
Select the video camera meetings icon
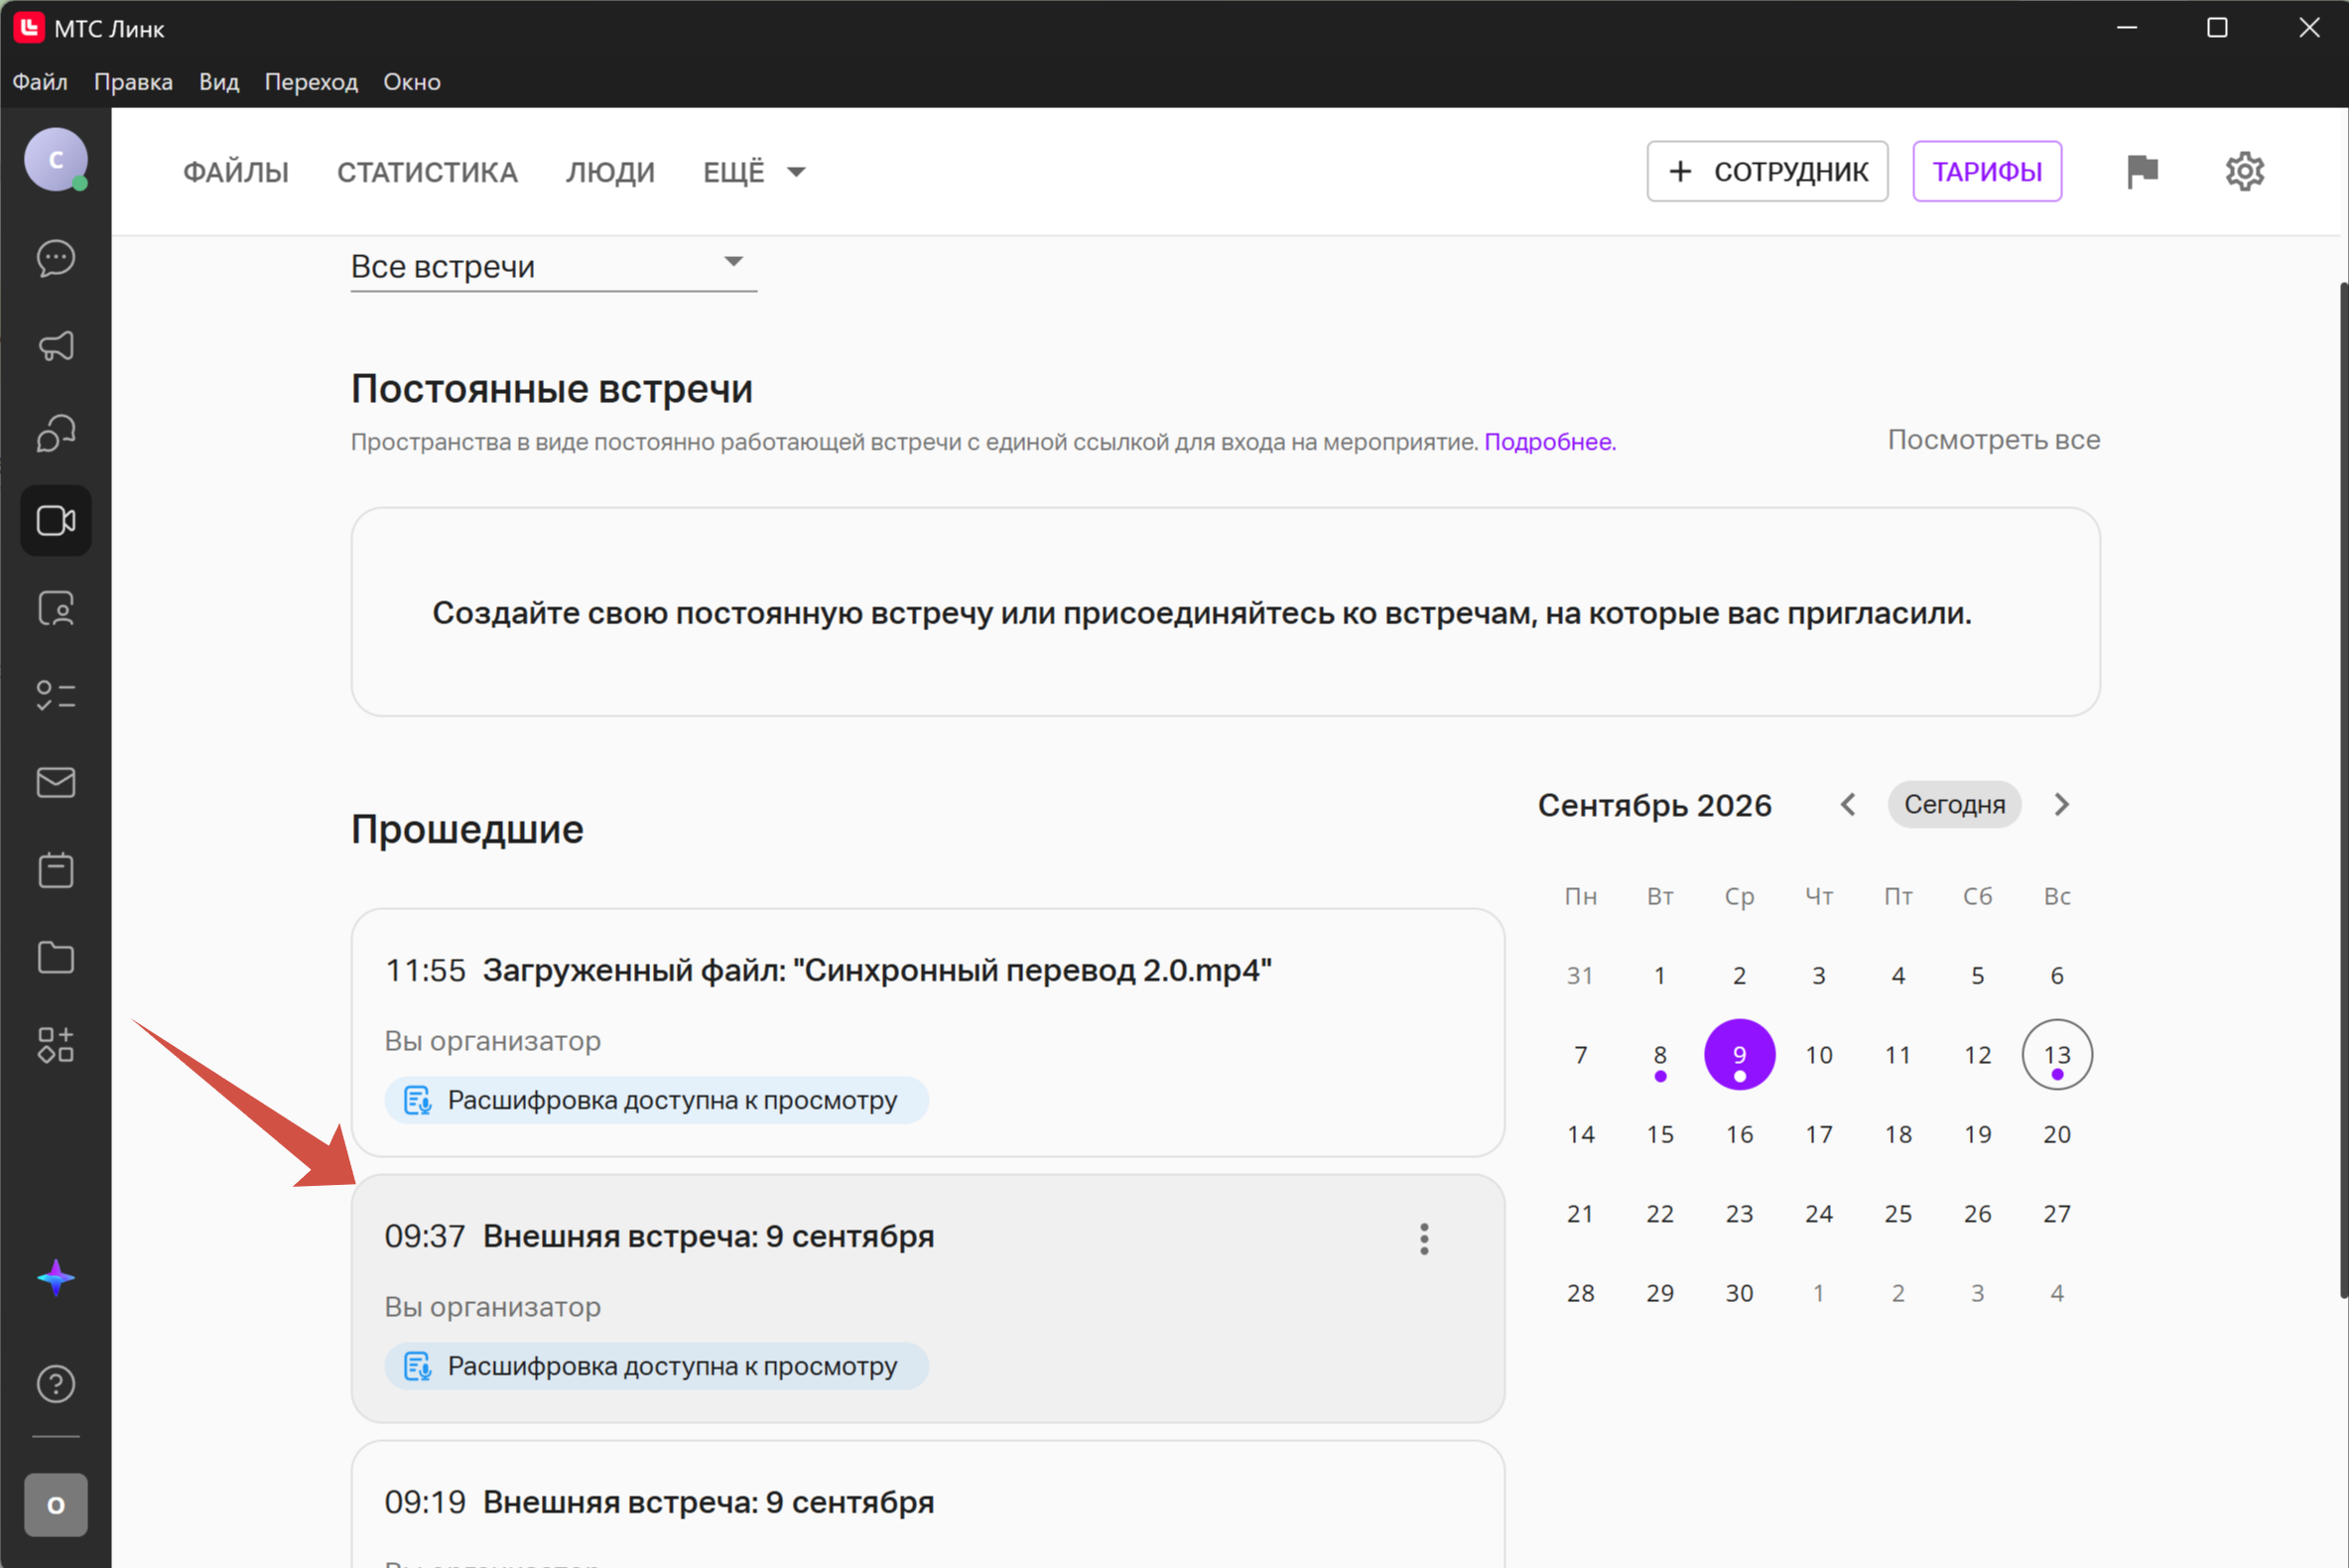pos(56,521)
